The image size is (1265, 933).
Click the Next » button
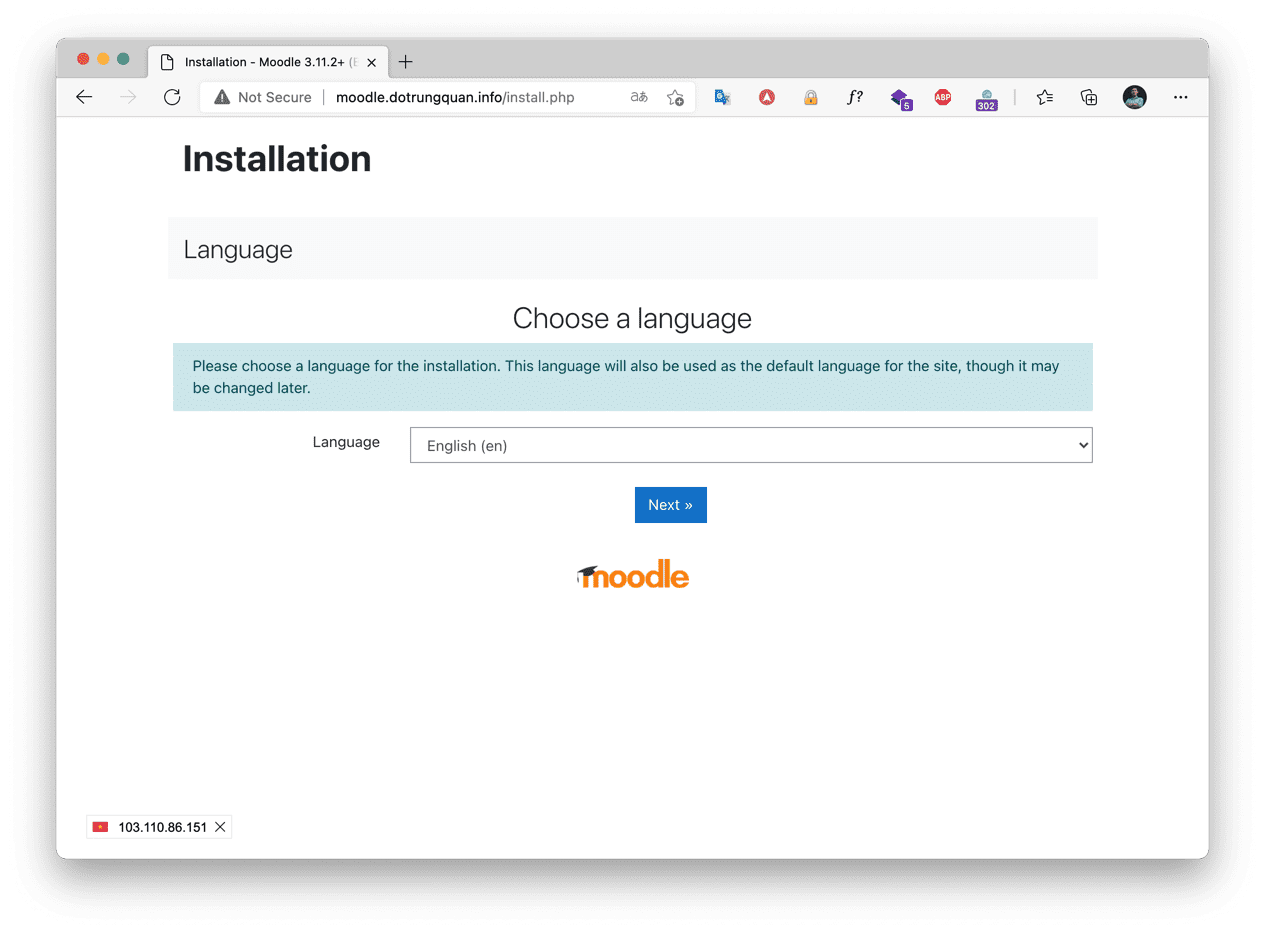point(670,505)
